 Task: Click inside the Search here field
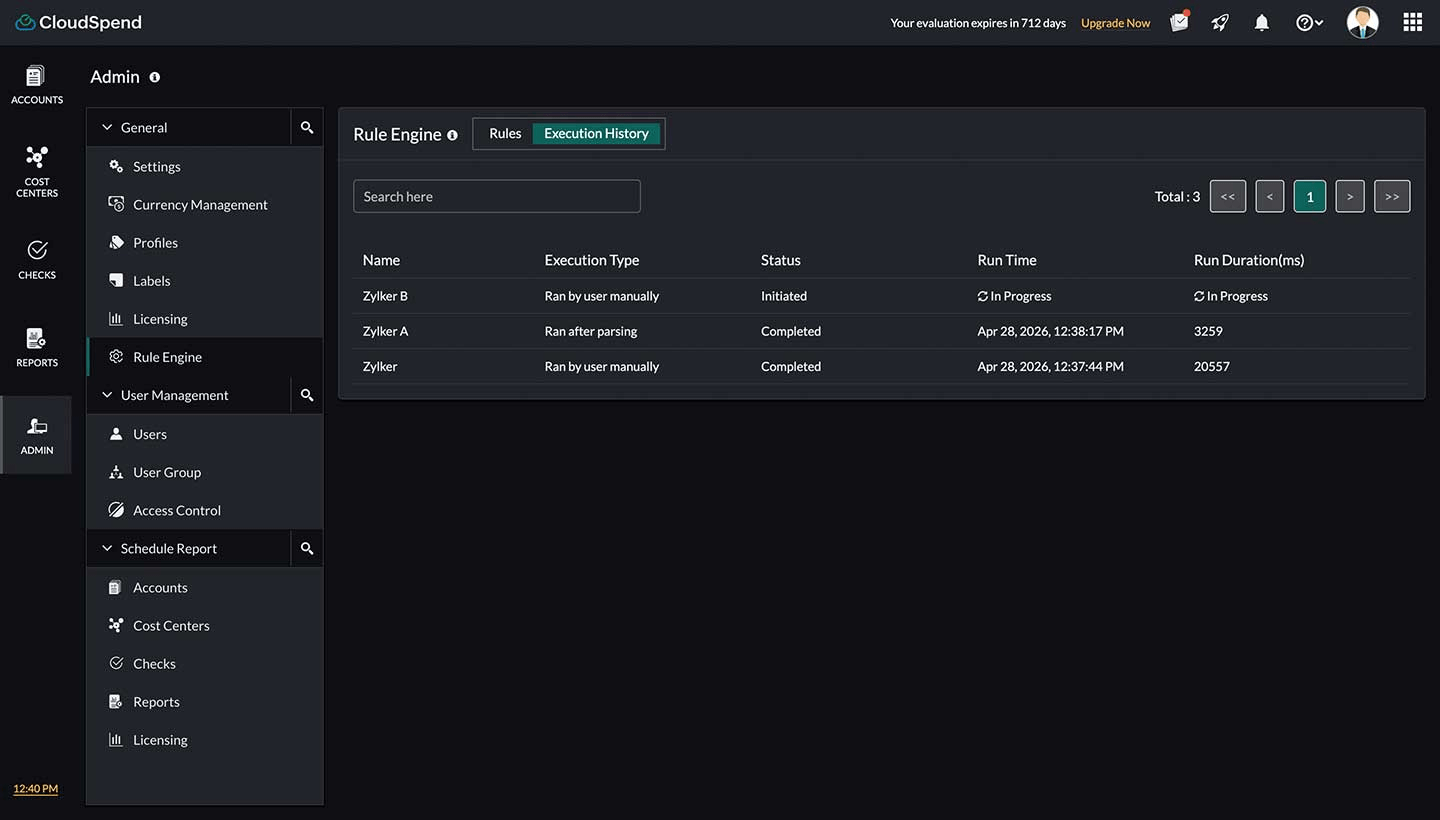point(496,196)
